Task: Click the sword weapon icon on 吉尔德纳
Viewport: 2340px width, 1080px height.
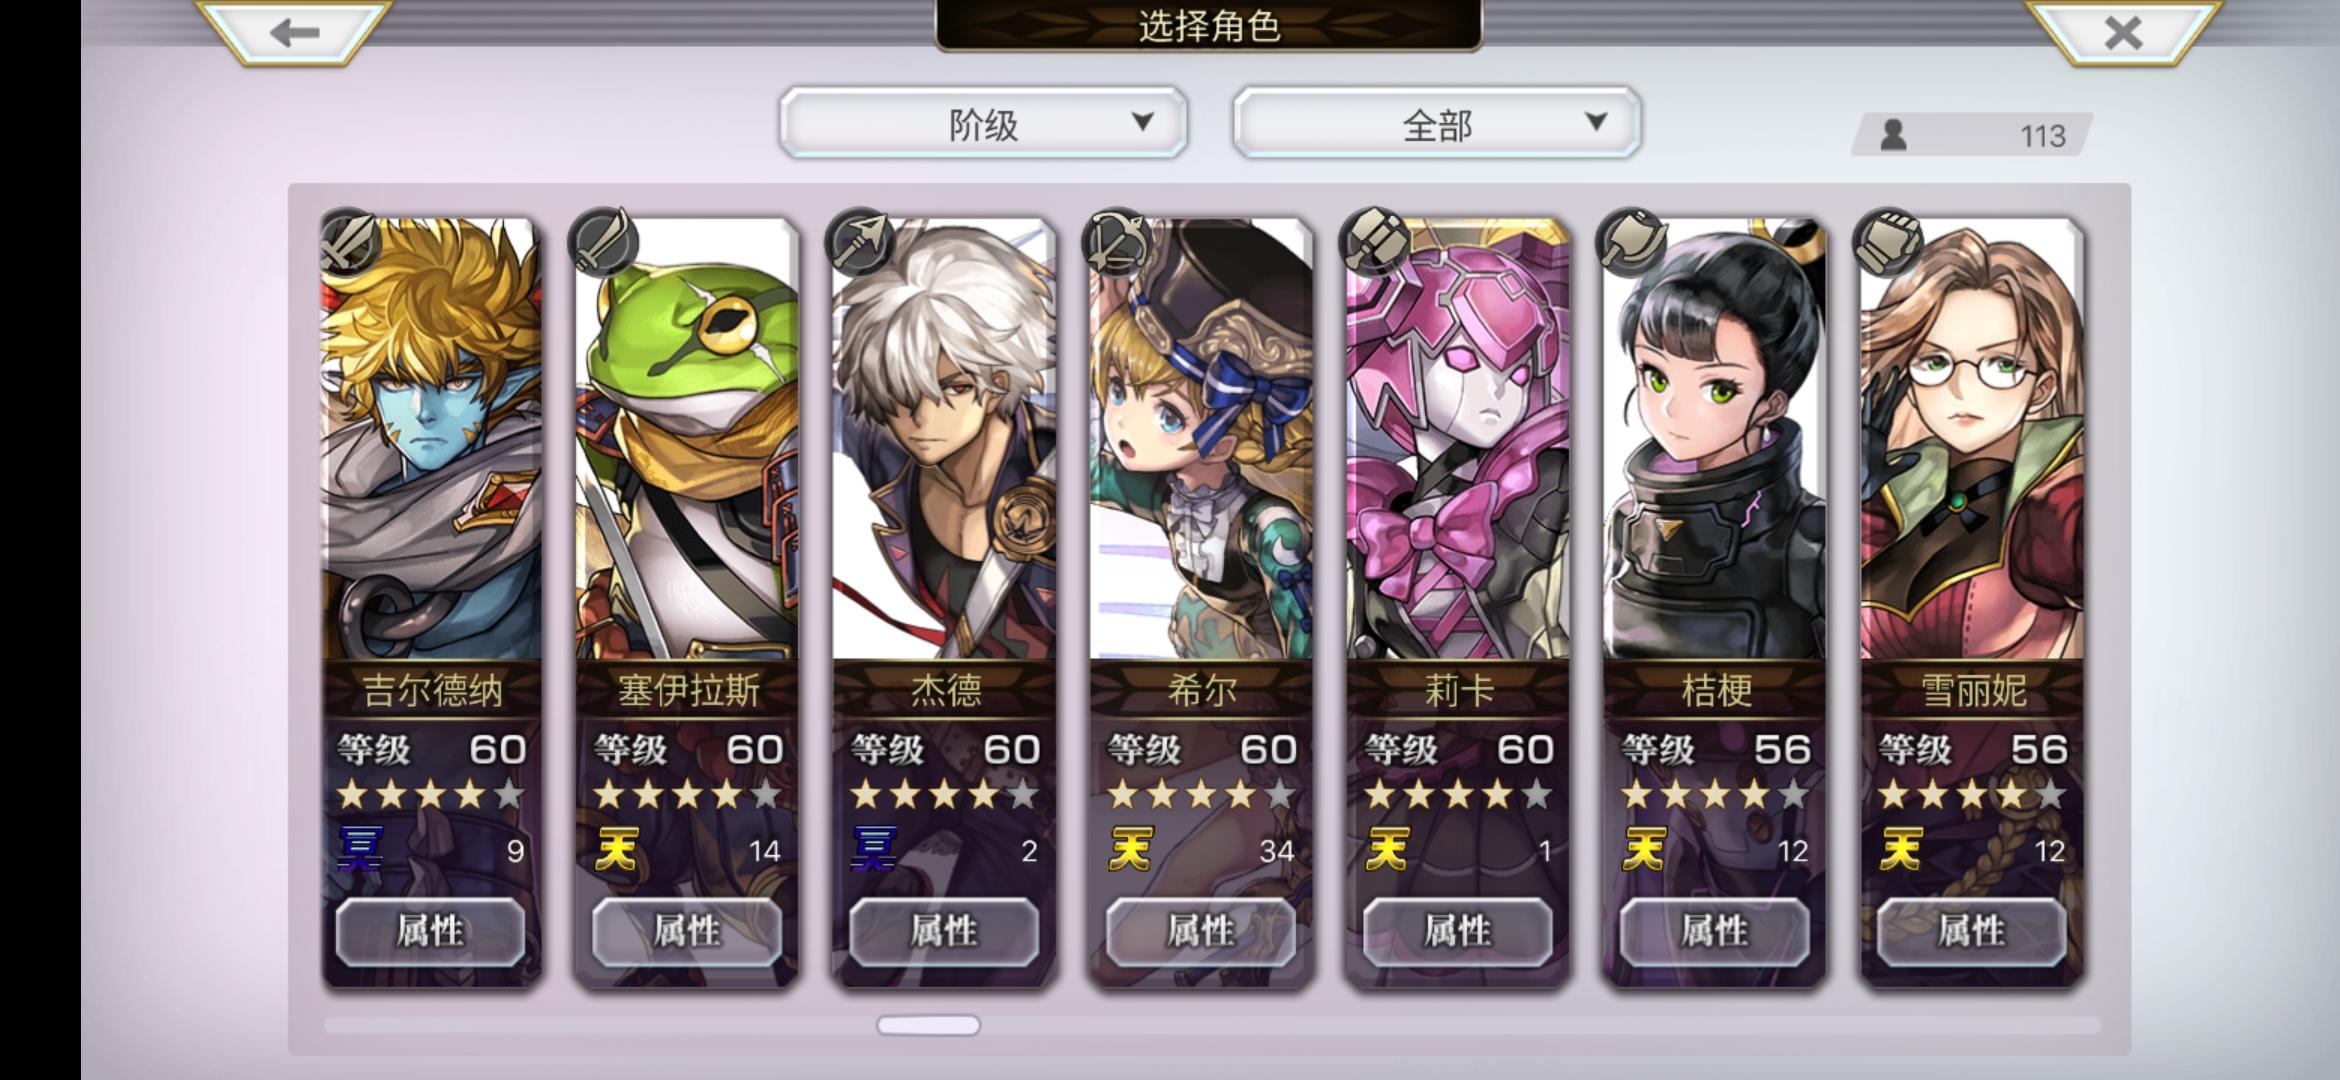Action: (349, 243)
